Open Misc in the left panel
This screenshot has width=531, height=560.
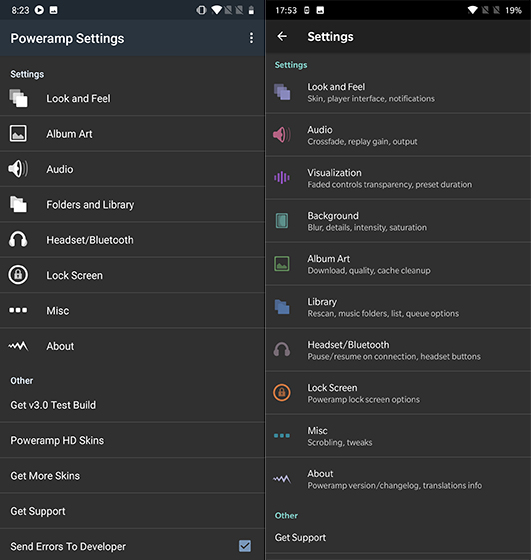click(132, 310)
